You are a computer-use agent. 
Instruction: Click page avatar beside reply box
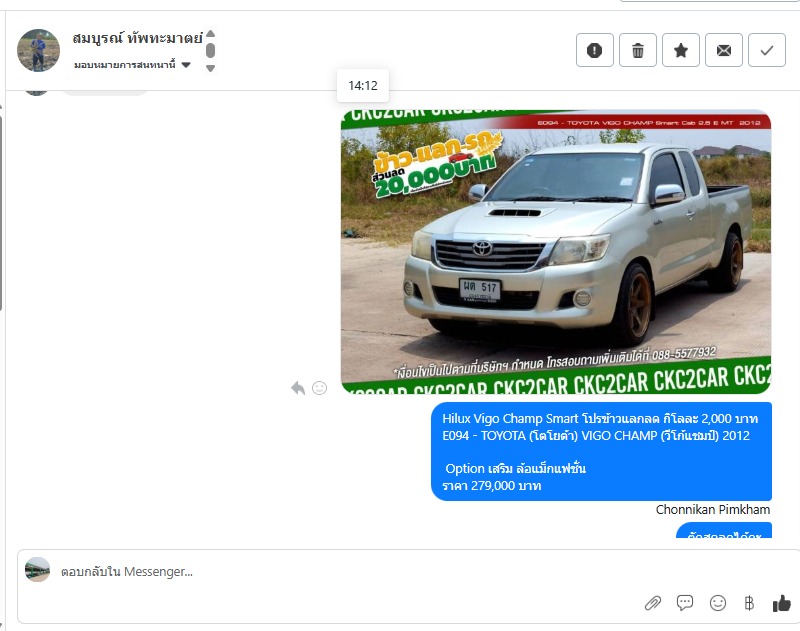click(38, 570)
